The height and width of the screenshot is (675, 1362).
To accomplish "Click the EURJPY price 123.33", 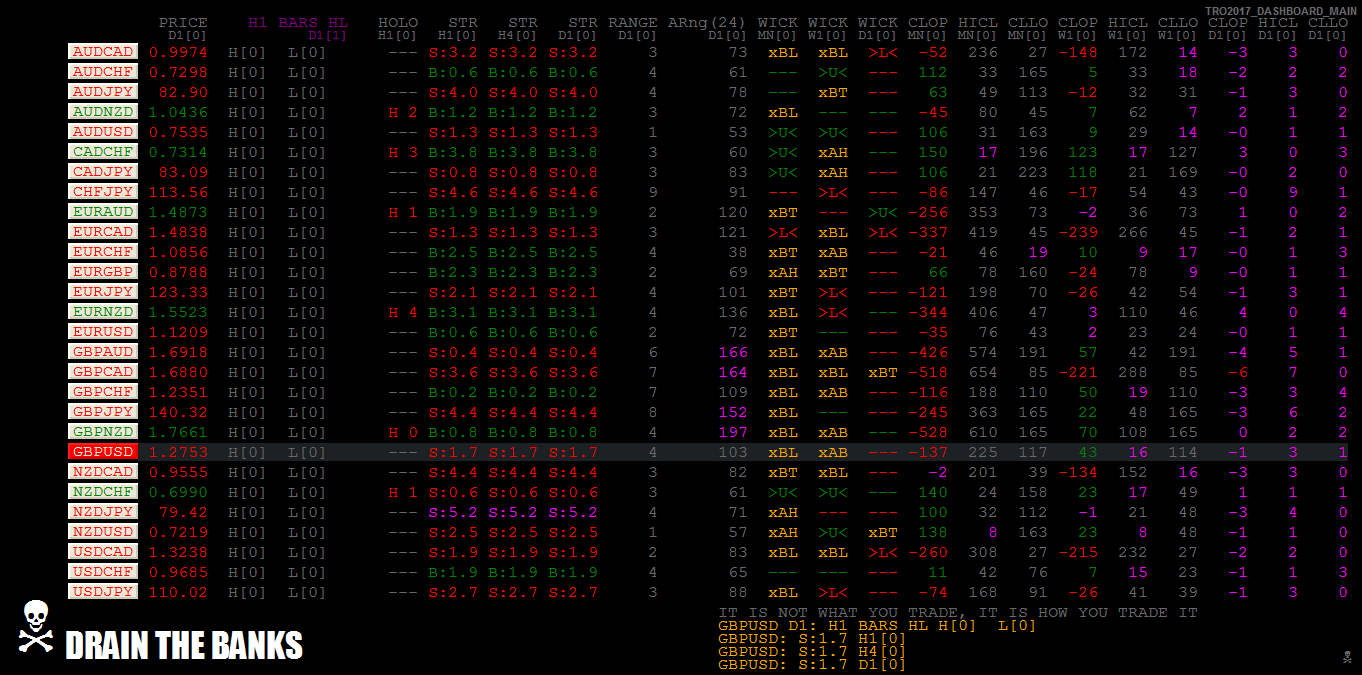I will [x=178, y=292].
